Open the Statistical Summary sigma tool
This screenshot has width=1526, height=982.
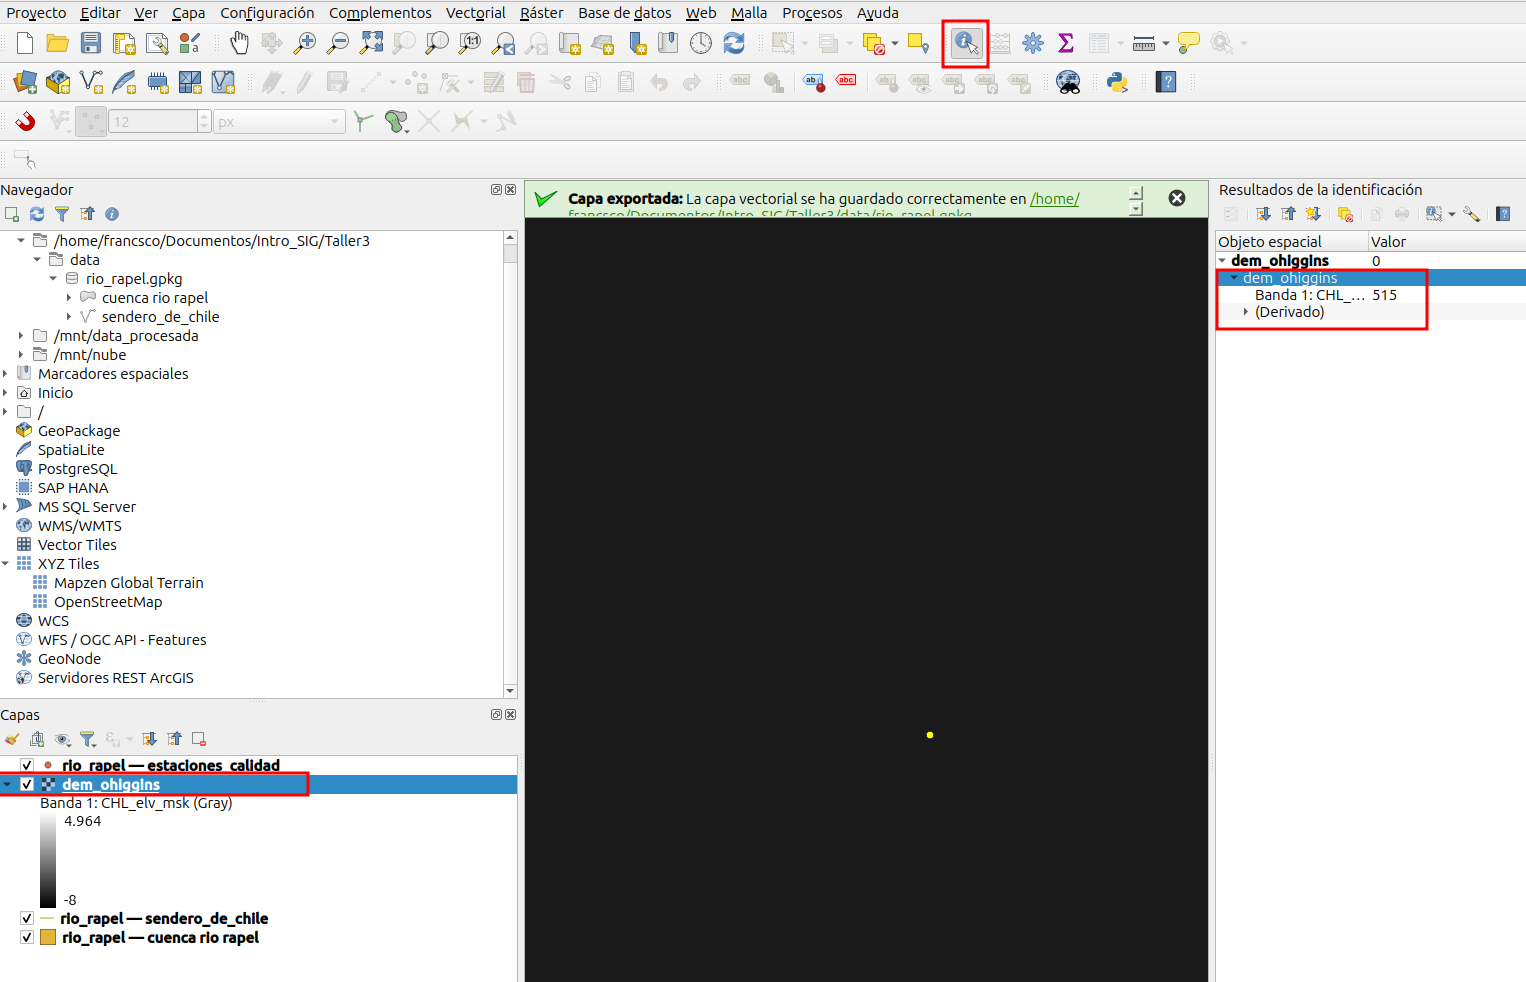coord(1066,43)
